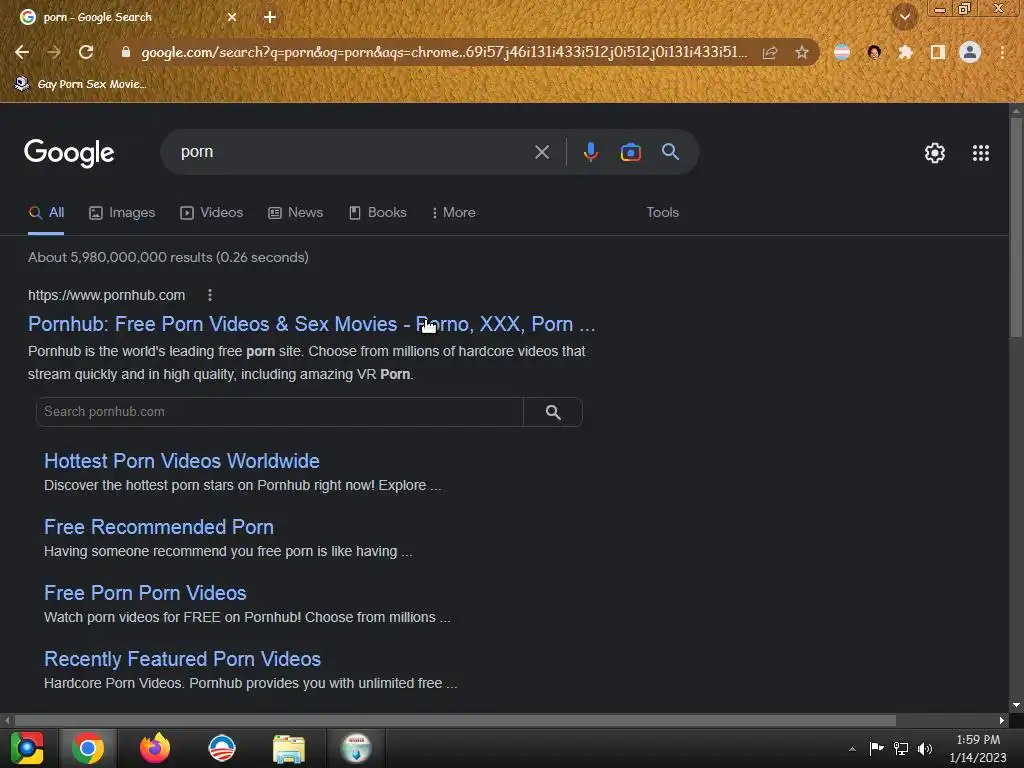Switch to the Videos tab
The height and width of the screenshot is (768, 1024).
tap(212, 212)
